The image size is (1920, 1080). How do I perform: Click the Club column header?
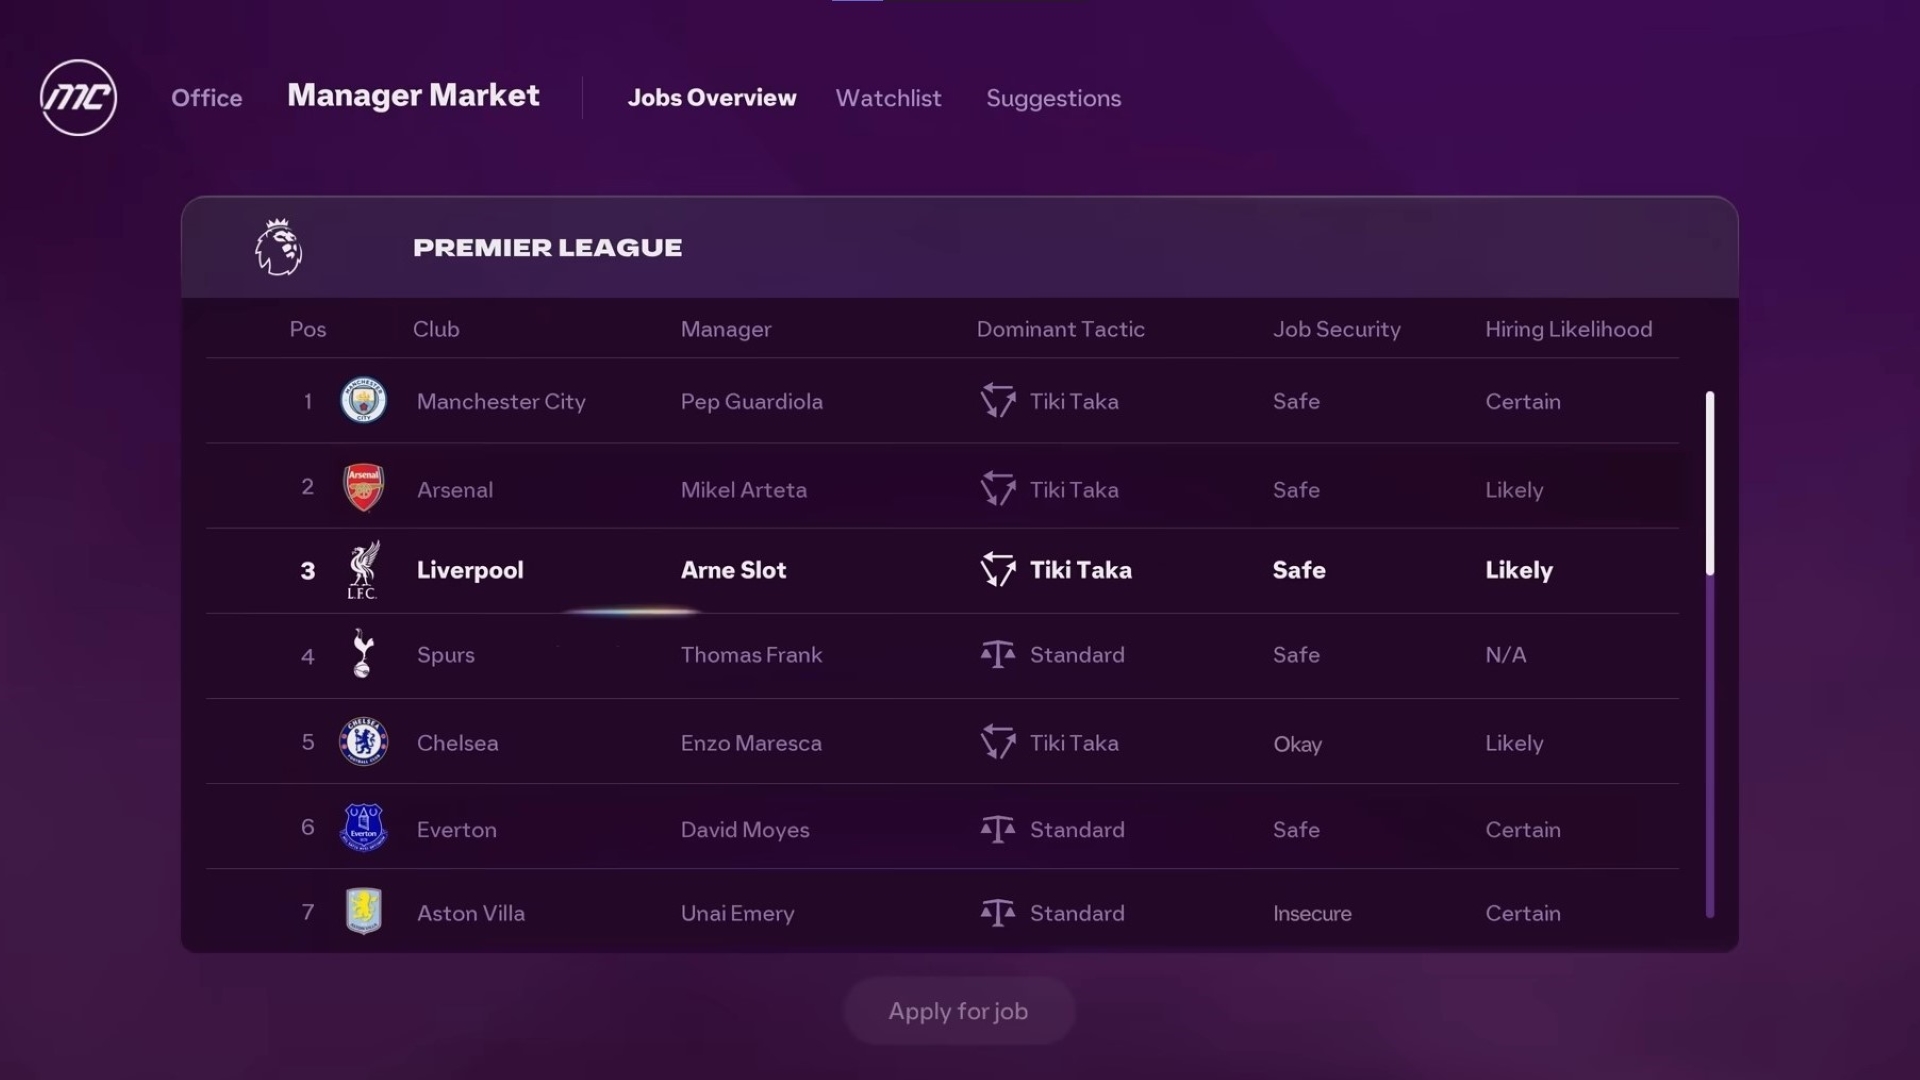click(436, 329)
